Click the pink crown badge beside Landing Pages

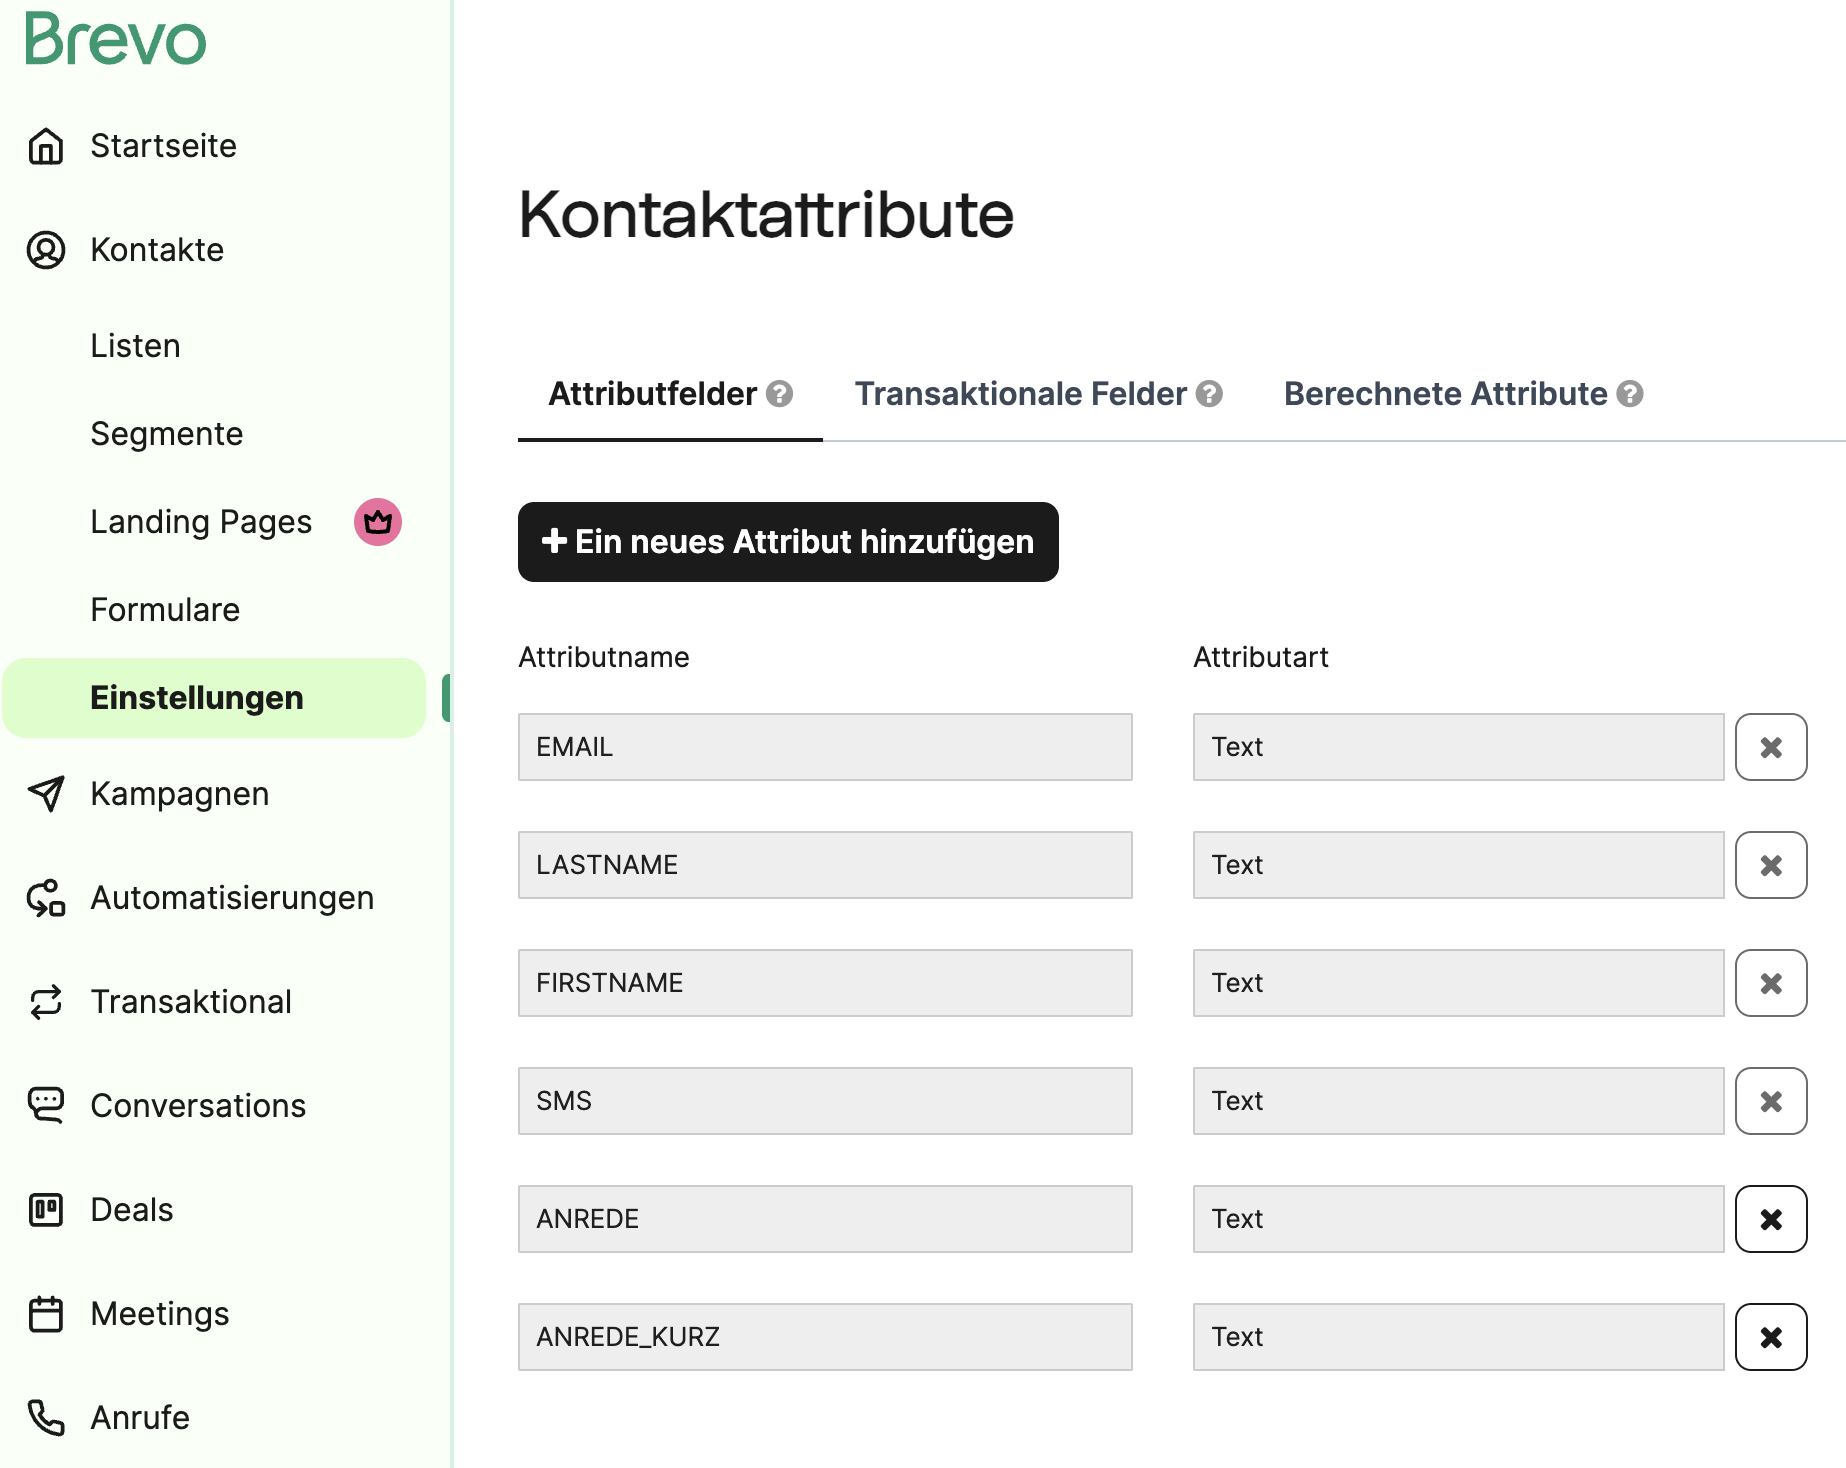click(378, 522)
